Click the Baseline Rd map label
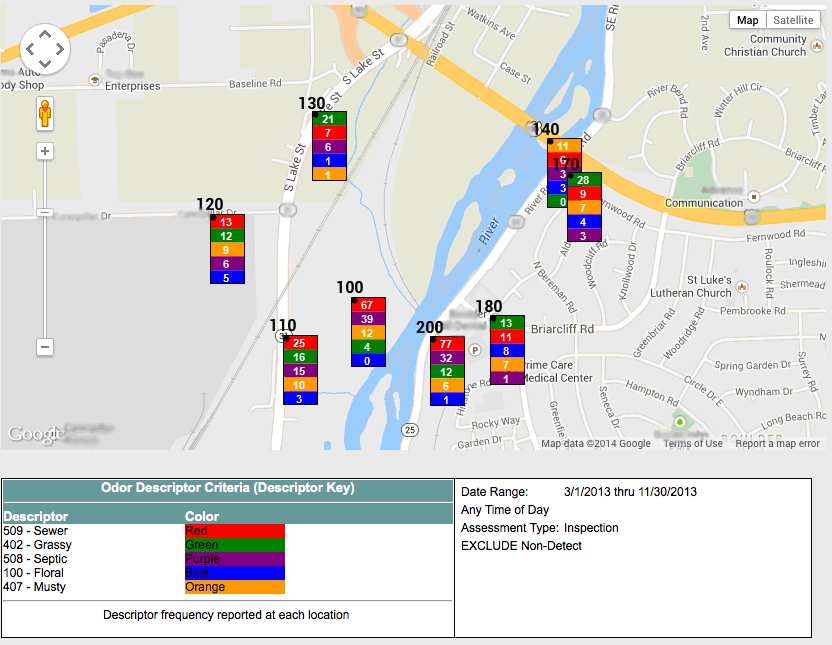 point(255,84)
